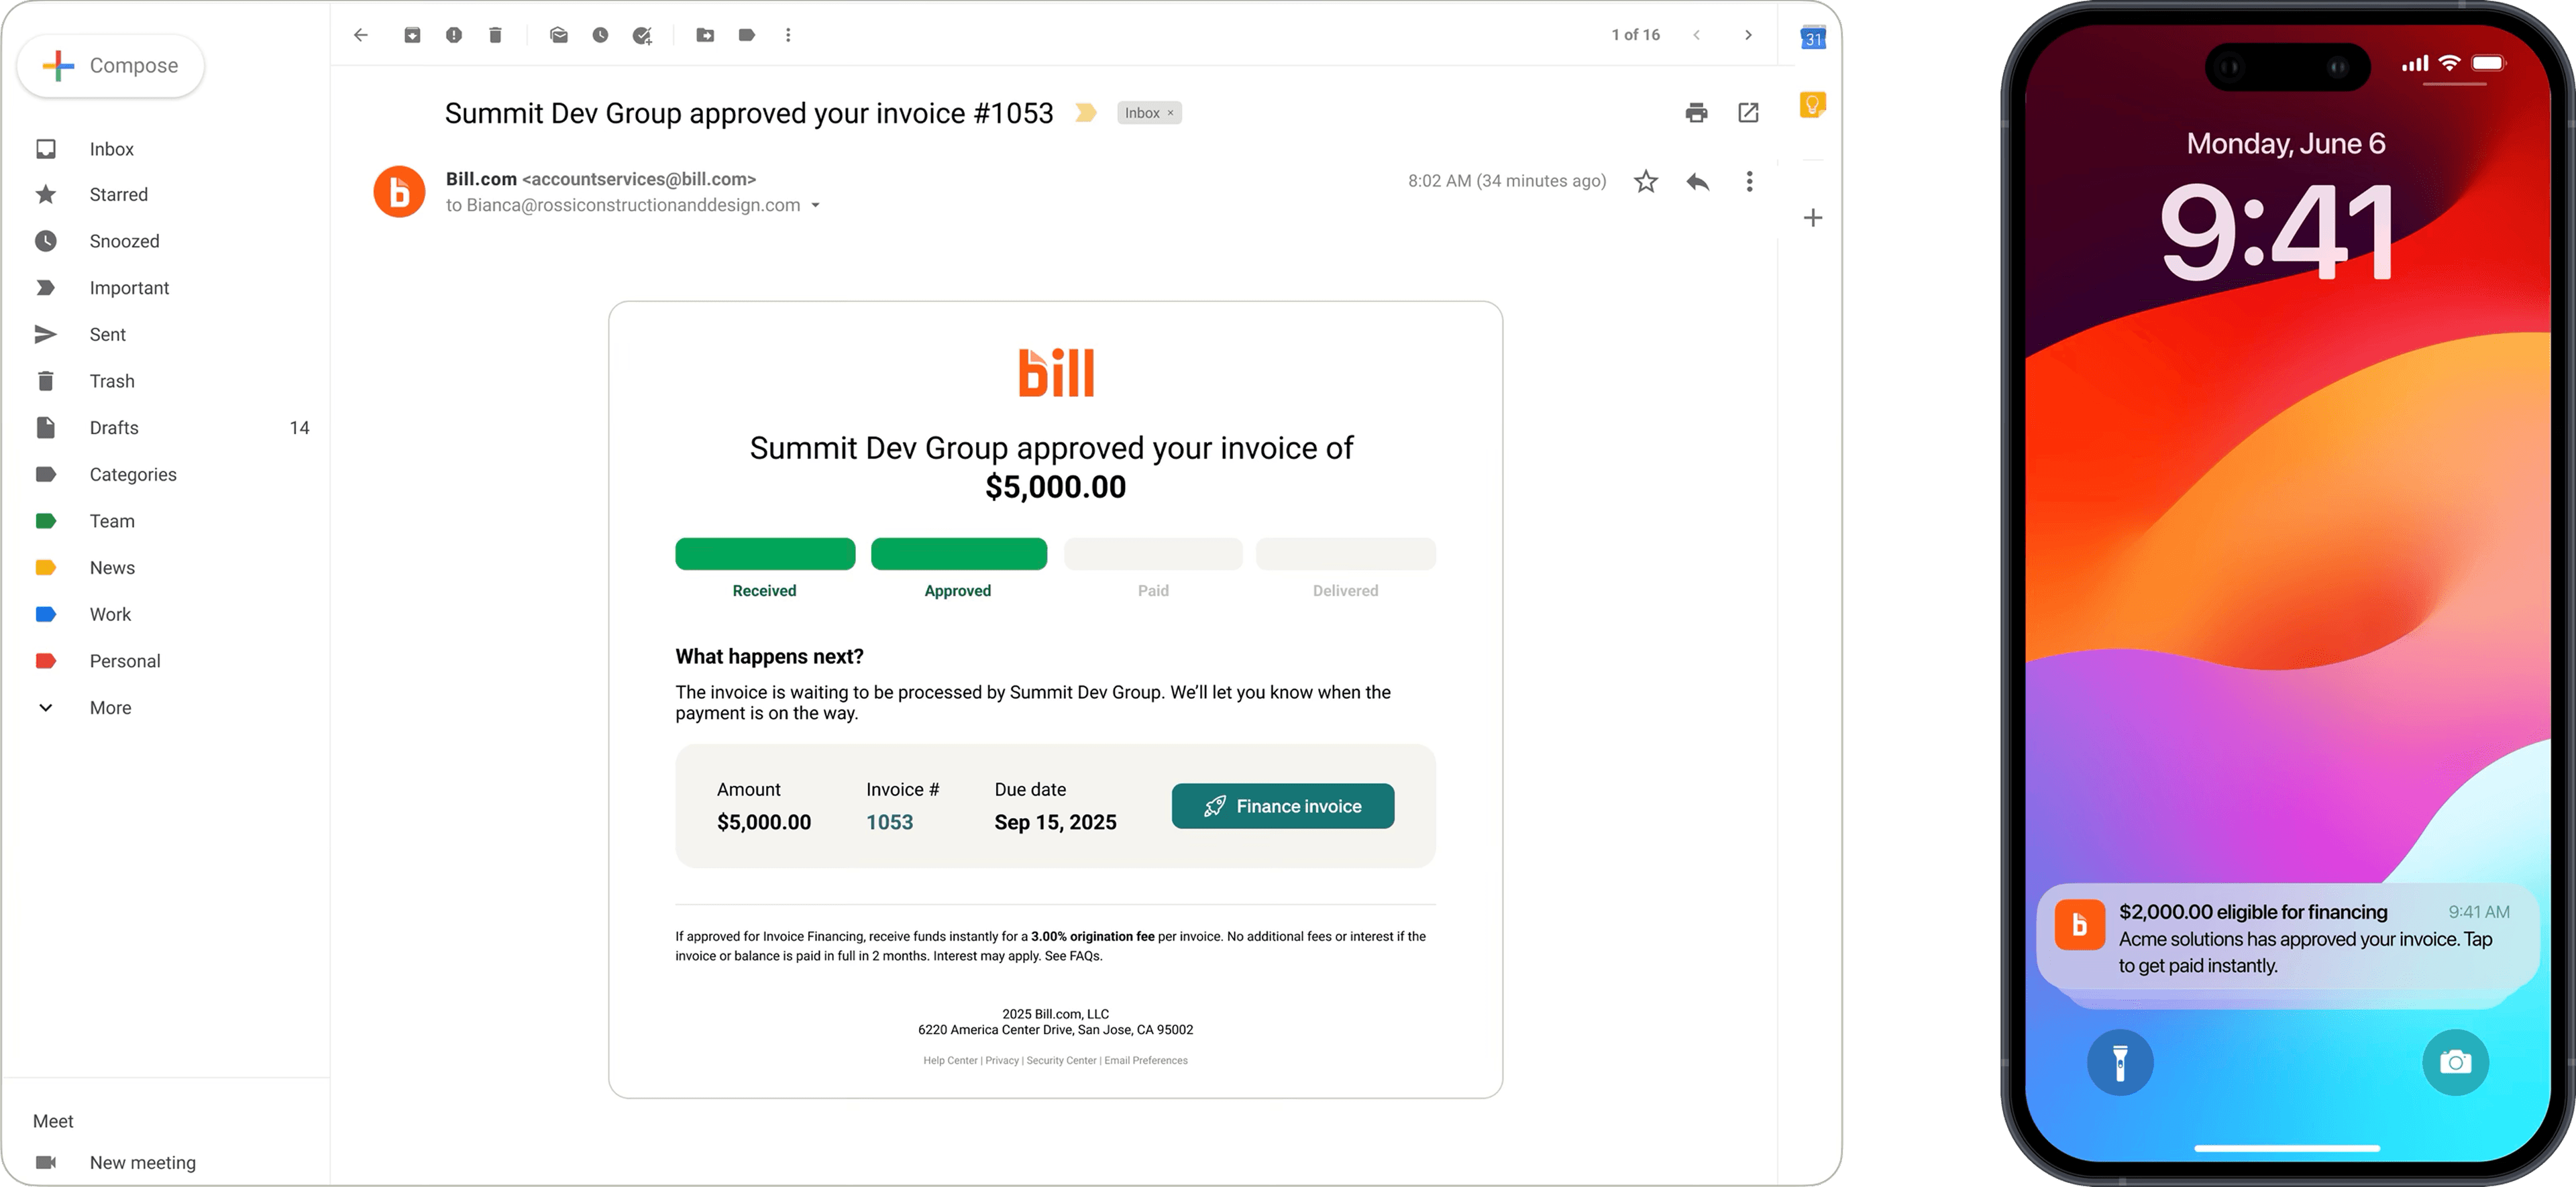Go to the newer email arrow

tap(1696, 35)
